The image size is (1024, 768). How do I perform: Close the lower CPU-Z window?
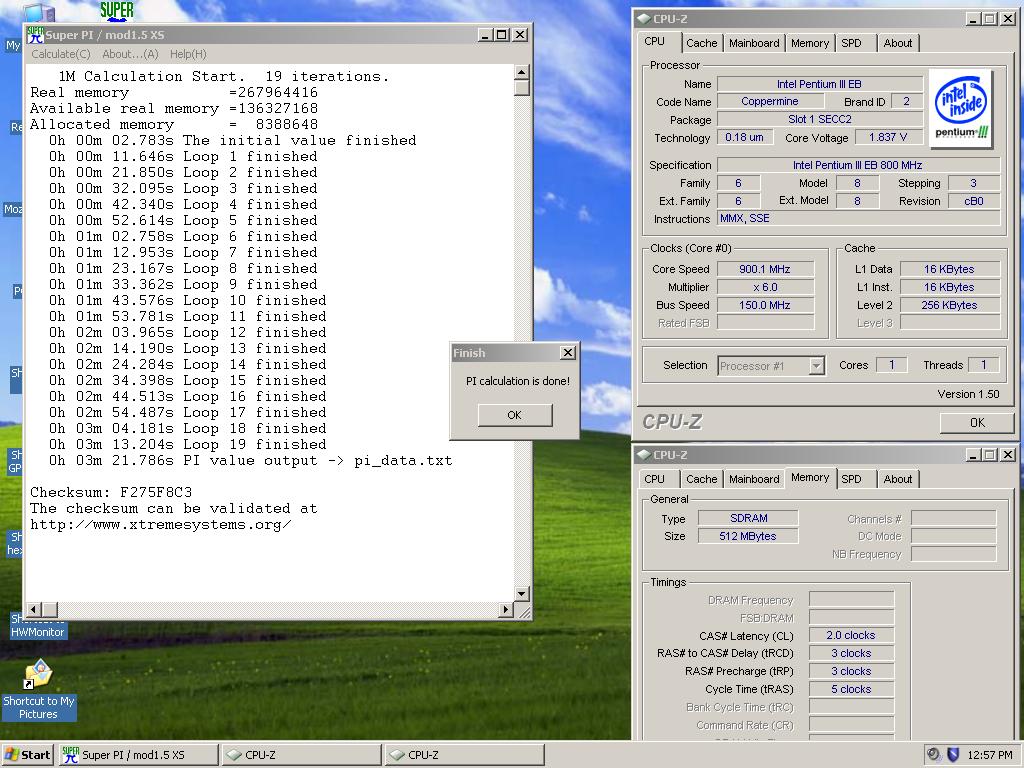pyautogui.click(x=1008, y=455)
